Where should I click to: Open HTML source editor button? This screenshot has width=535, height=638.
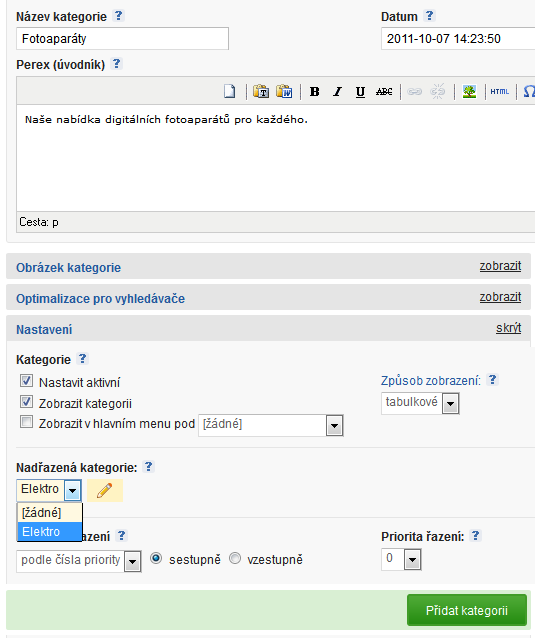coord(500,92)
